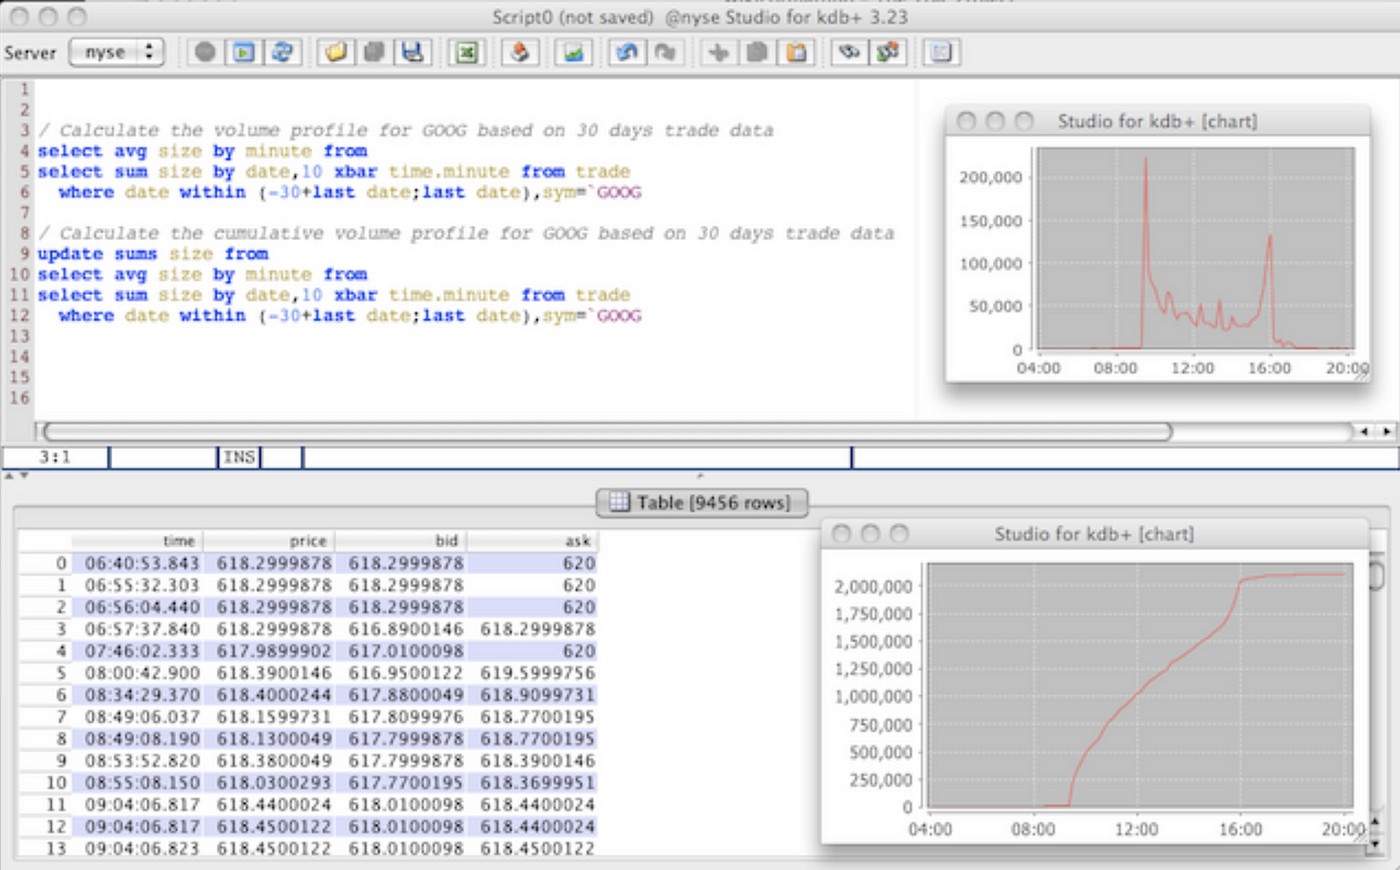Click the table scrollbar down arrow
1400x870 pixels.
click(1375, 844)
